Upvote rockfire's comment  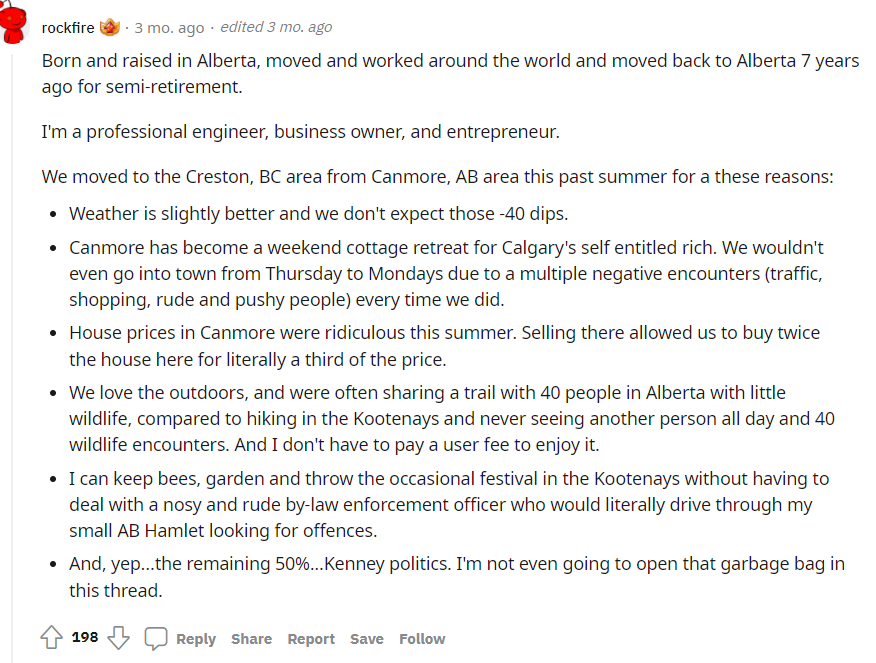(51, 638)
